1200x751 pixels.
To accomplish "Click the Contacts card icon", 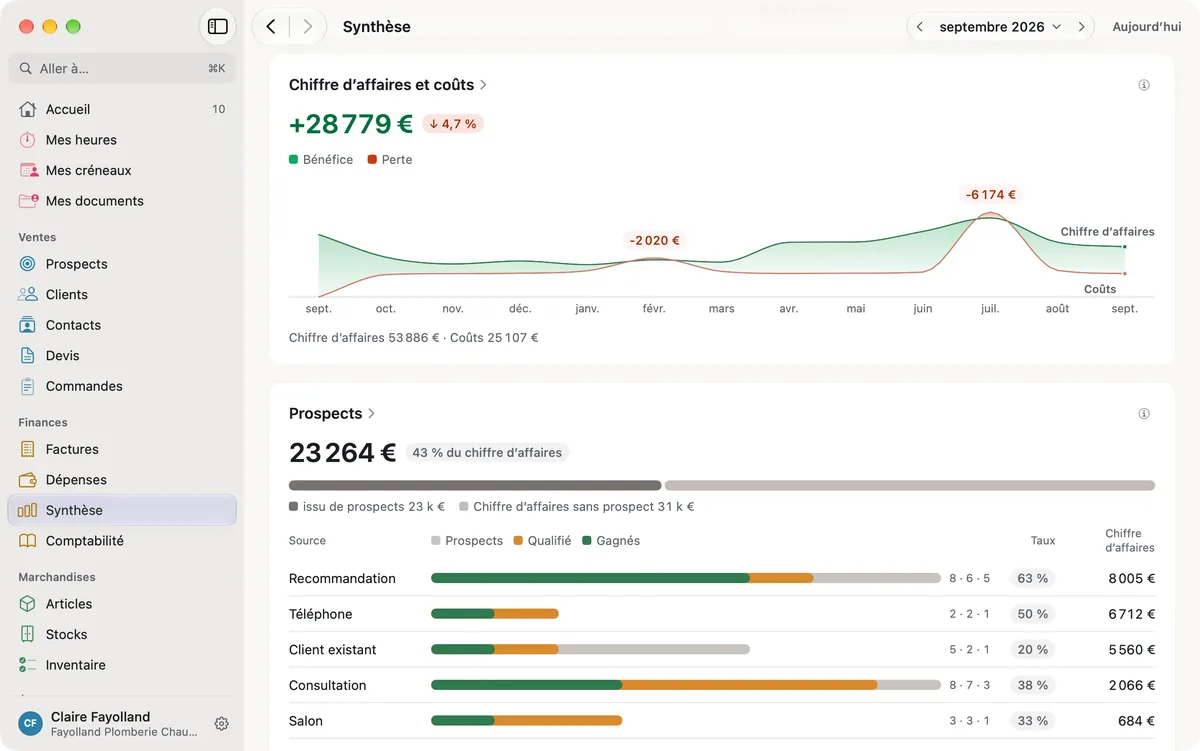I will point(28,325).
